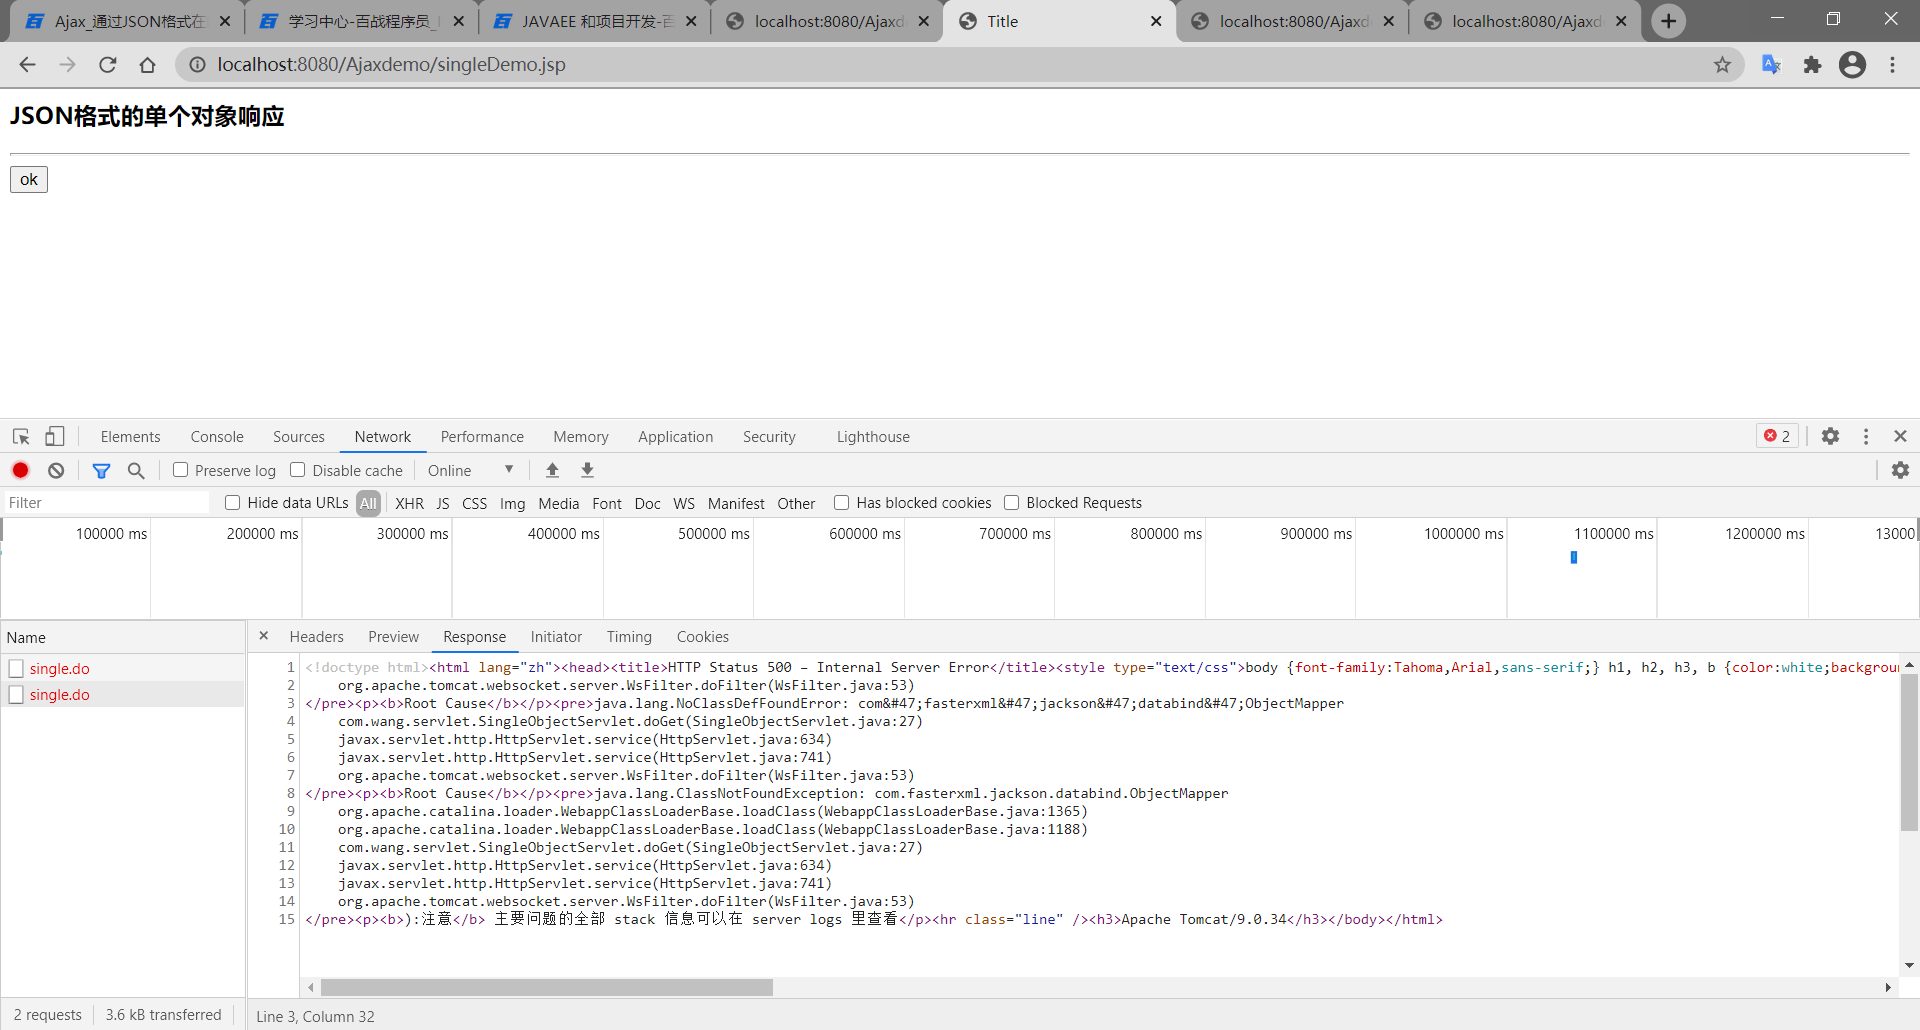Open the Performance panel

[482, 437]
